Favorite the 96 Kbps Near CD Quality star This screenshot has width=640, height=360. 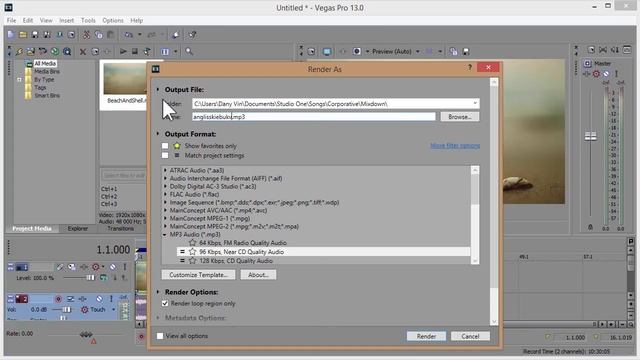tap(192, 252)
